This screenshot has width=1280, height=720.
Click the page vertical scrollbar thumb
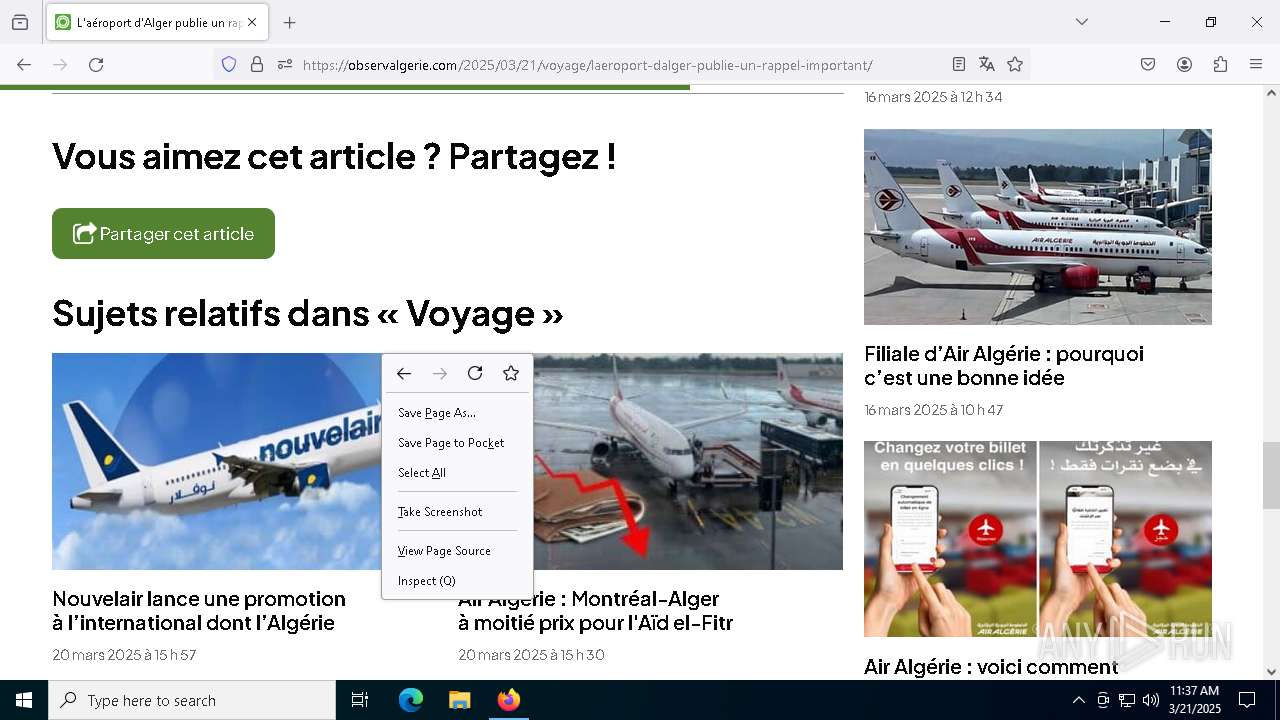pos(1271,475)
